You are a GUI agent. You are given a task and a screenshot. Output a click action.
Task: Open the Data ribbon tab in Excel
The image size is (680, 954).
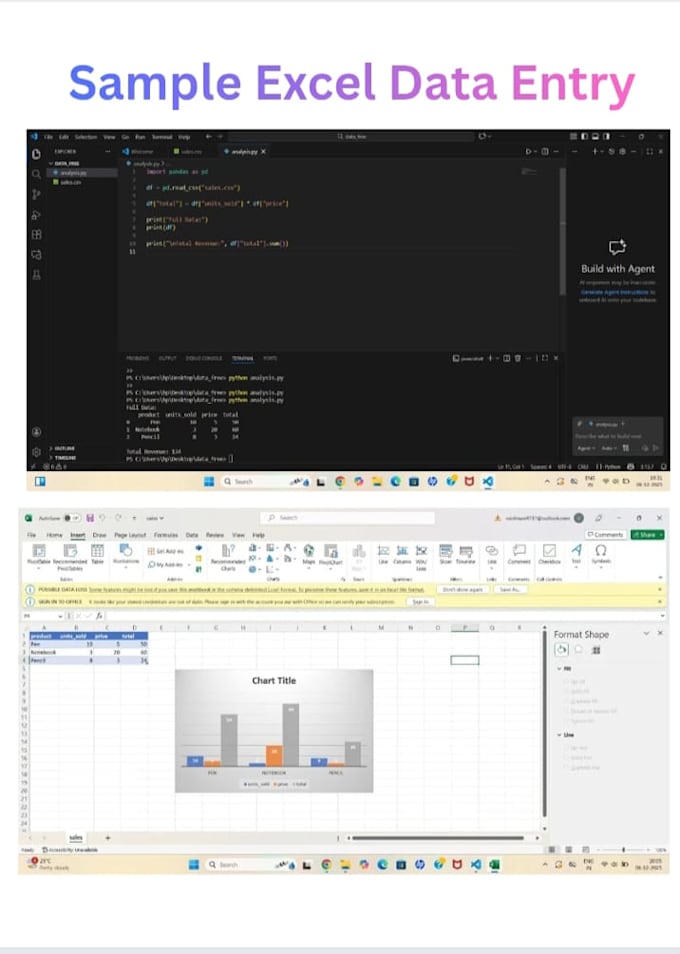[192, 535]
